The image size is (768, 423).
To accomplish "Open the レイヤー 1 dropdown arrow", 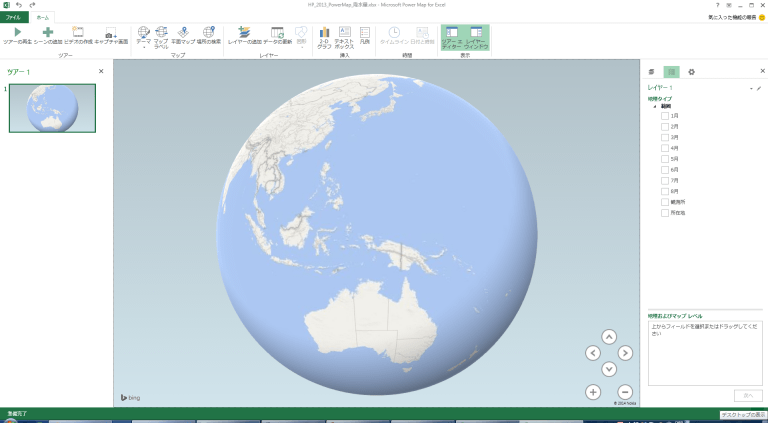I will [750, 88].
